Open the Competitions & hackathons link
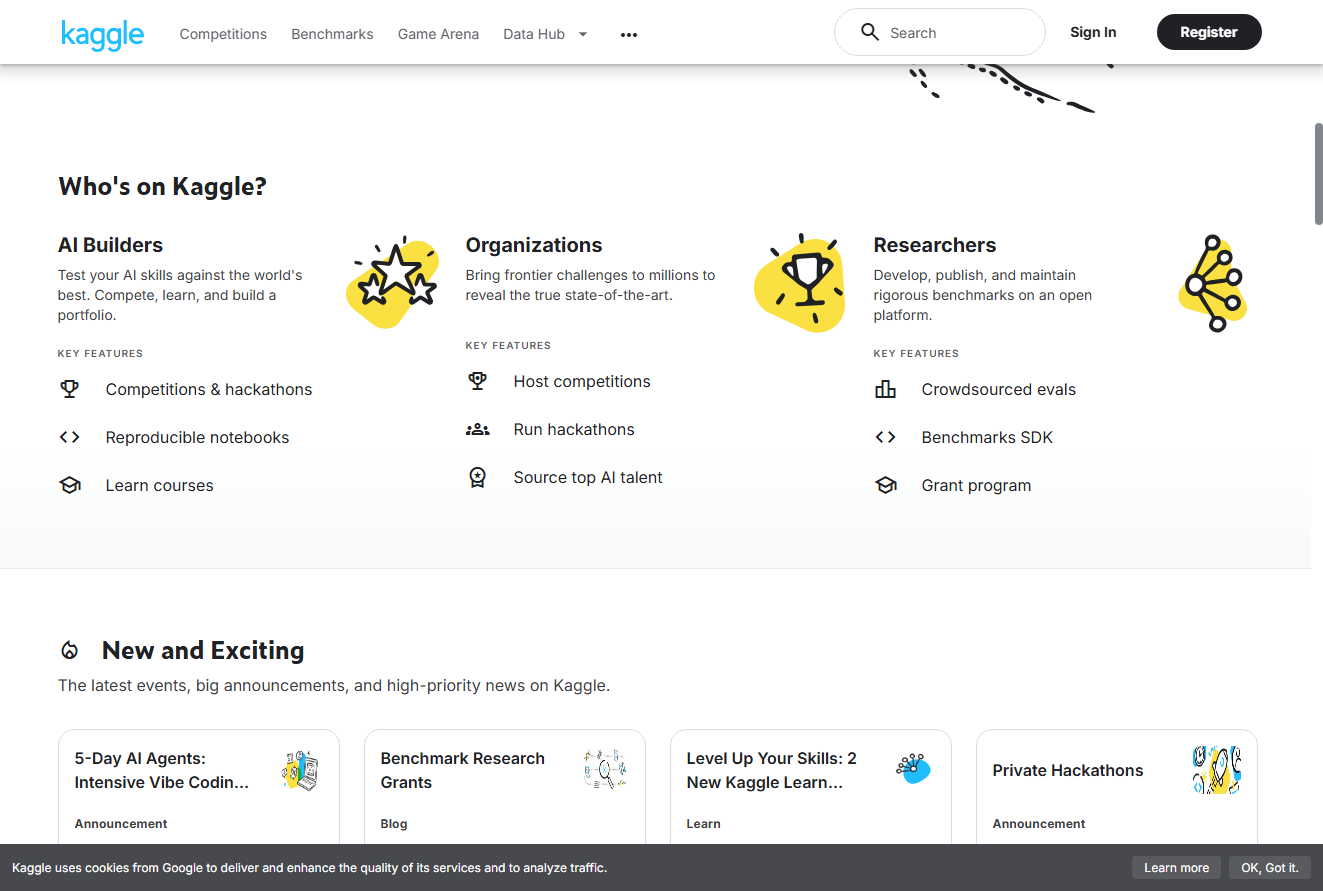The image size is (1323, 891). click(x=209, y=389)
